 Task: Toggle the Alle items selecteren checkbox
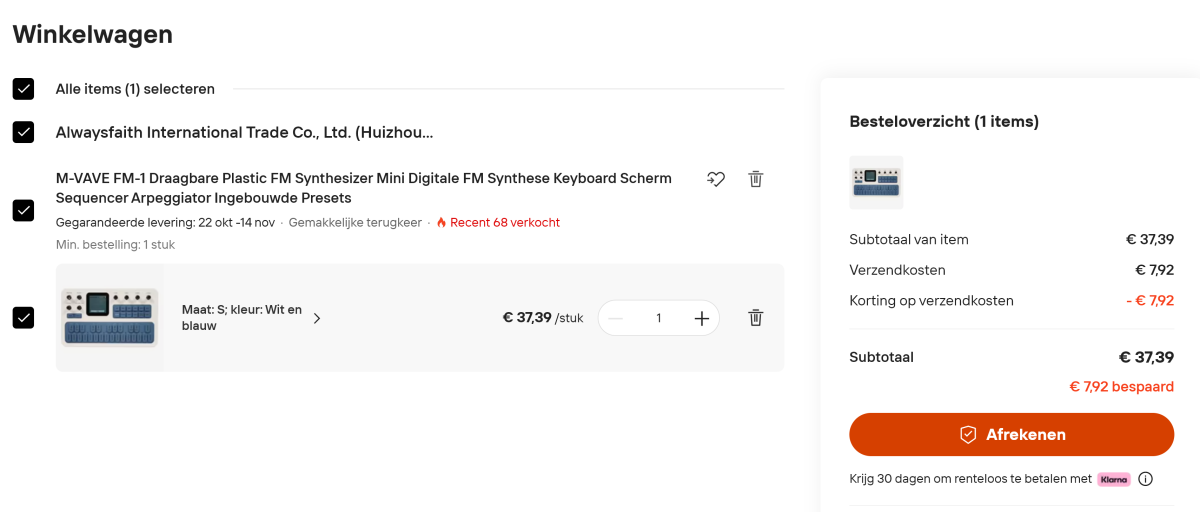click(23, 89)
